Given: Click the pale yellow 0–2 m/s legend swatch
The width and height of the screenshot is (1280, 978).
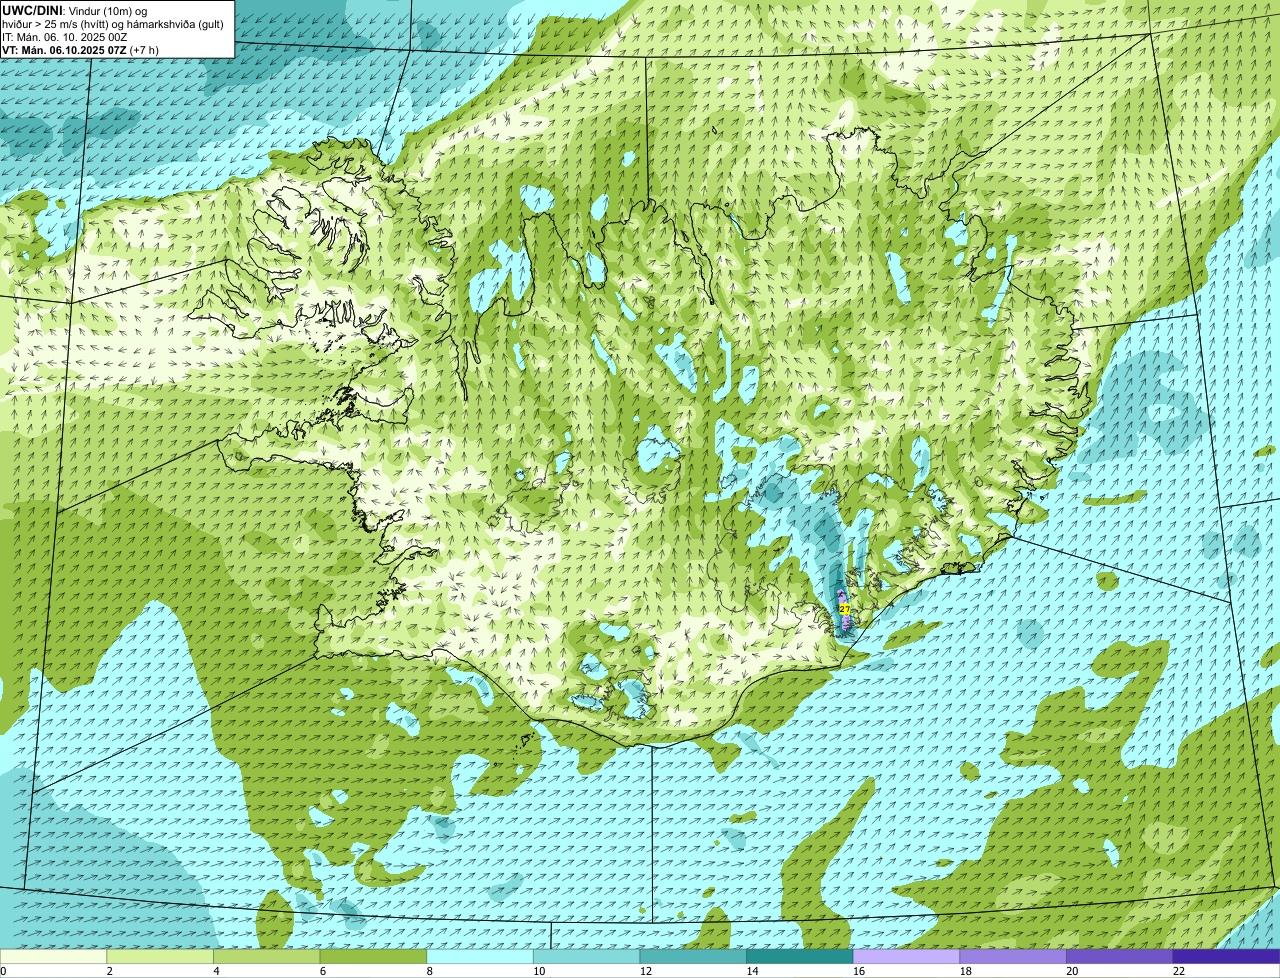Looking at the screenshot, I should point(53,956).
